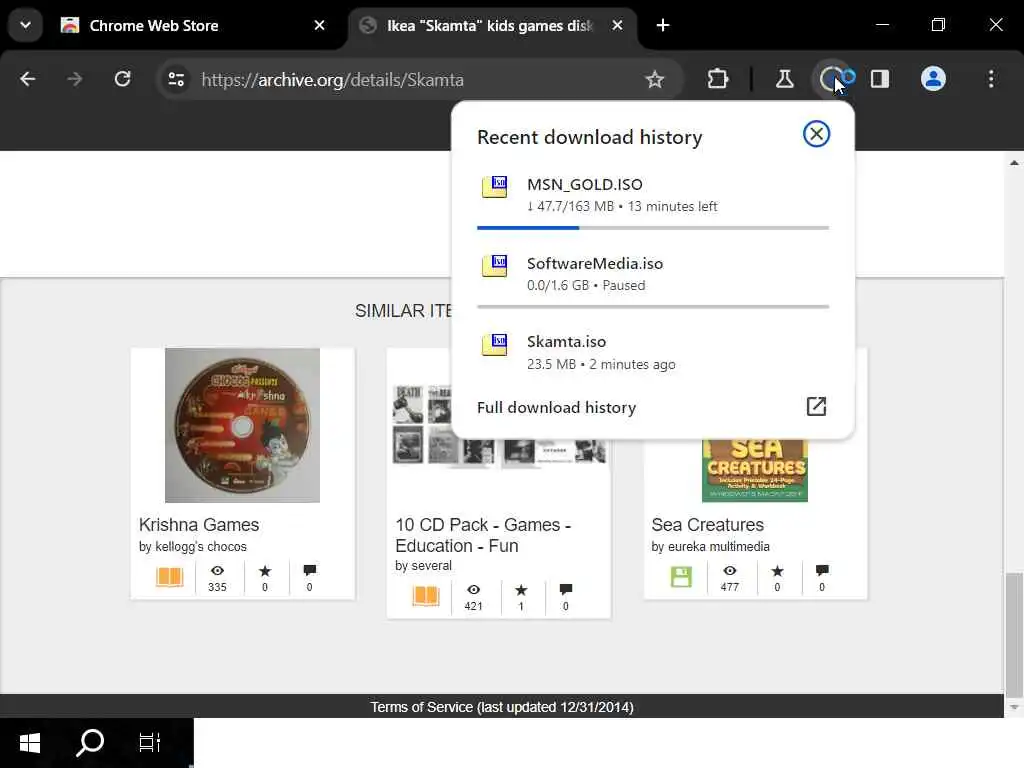Screen dimensions: 1024x768
Task: Click the vertical scrollbar thumb
Action: coord(1014,635)
